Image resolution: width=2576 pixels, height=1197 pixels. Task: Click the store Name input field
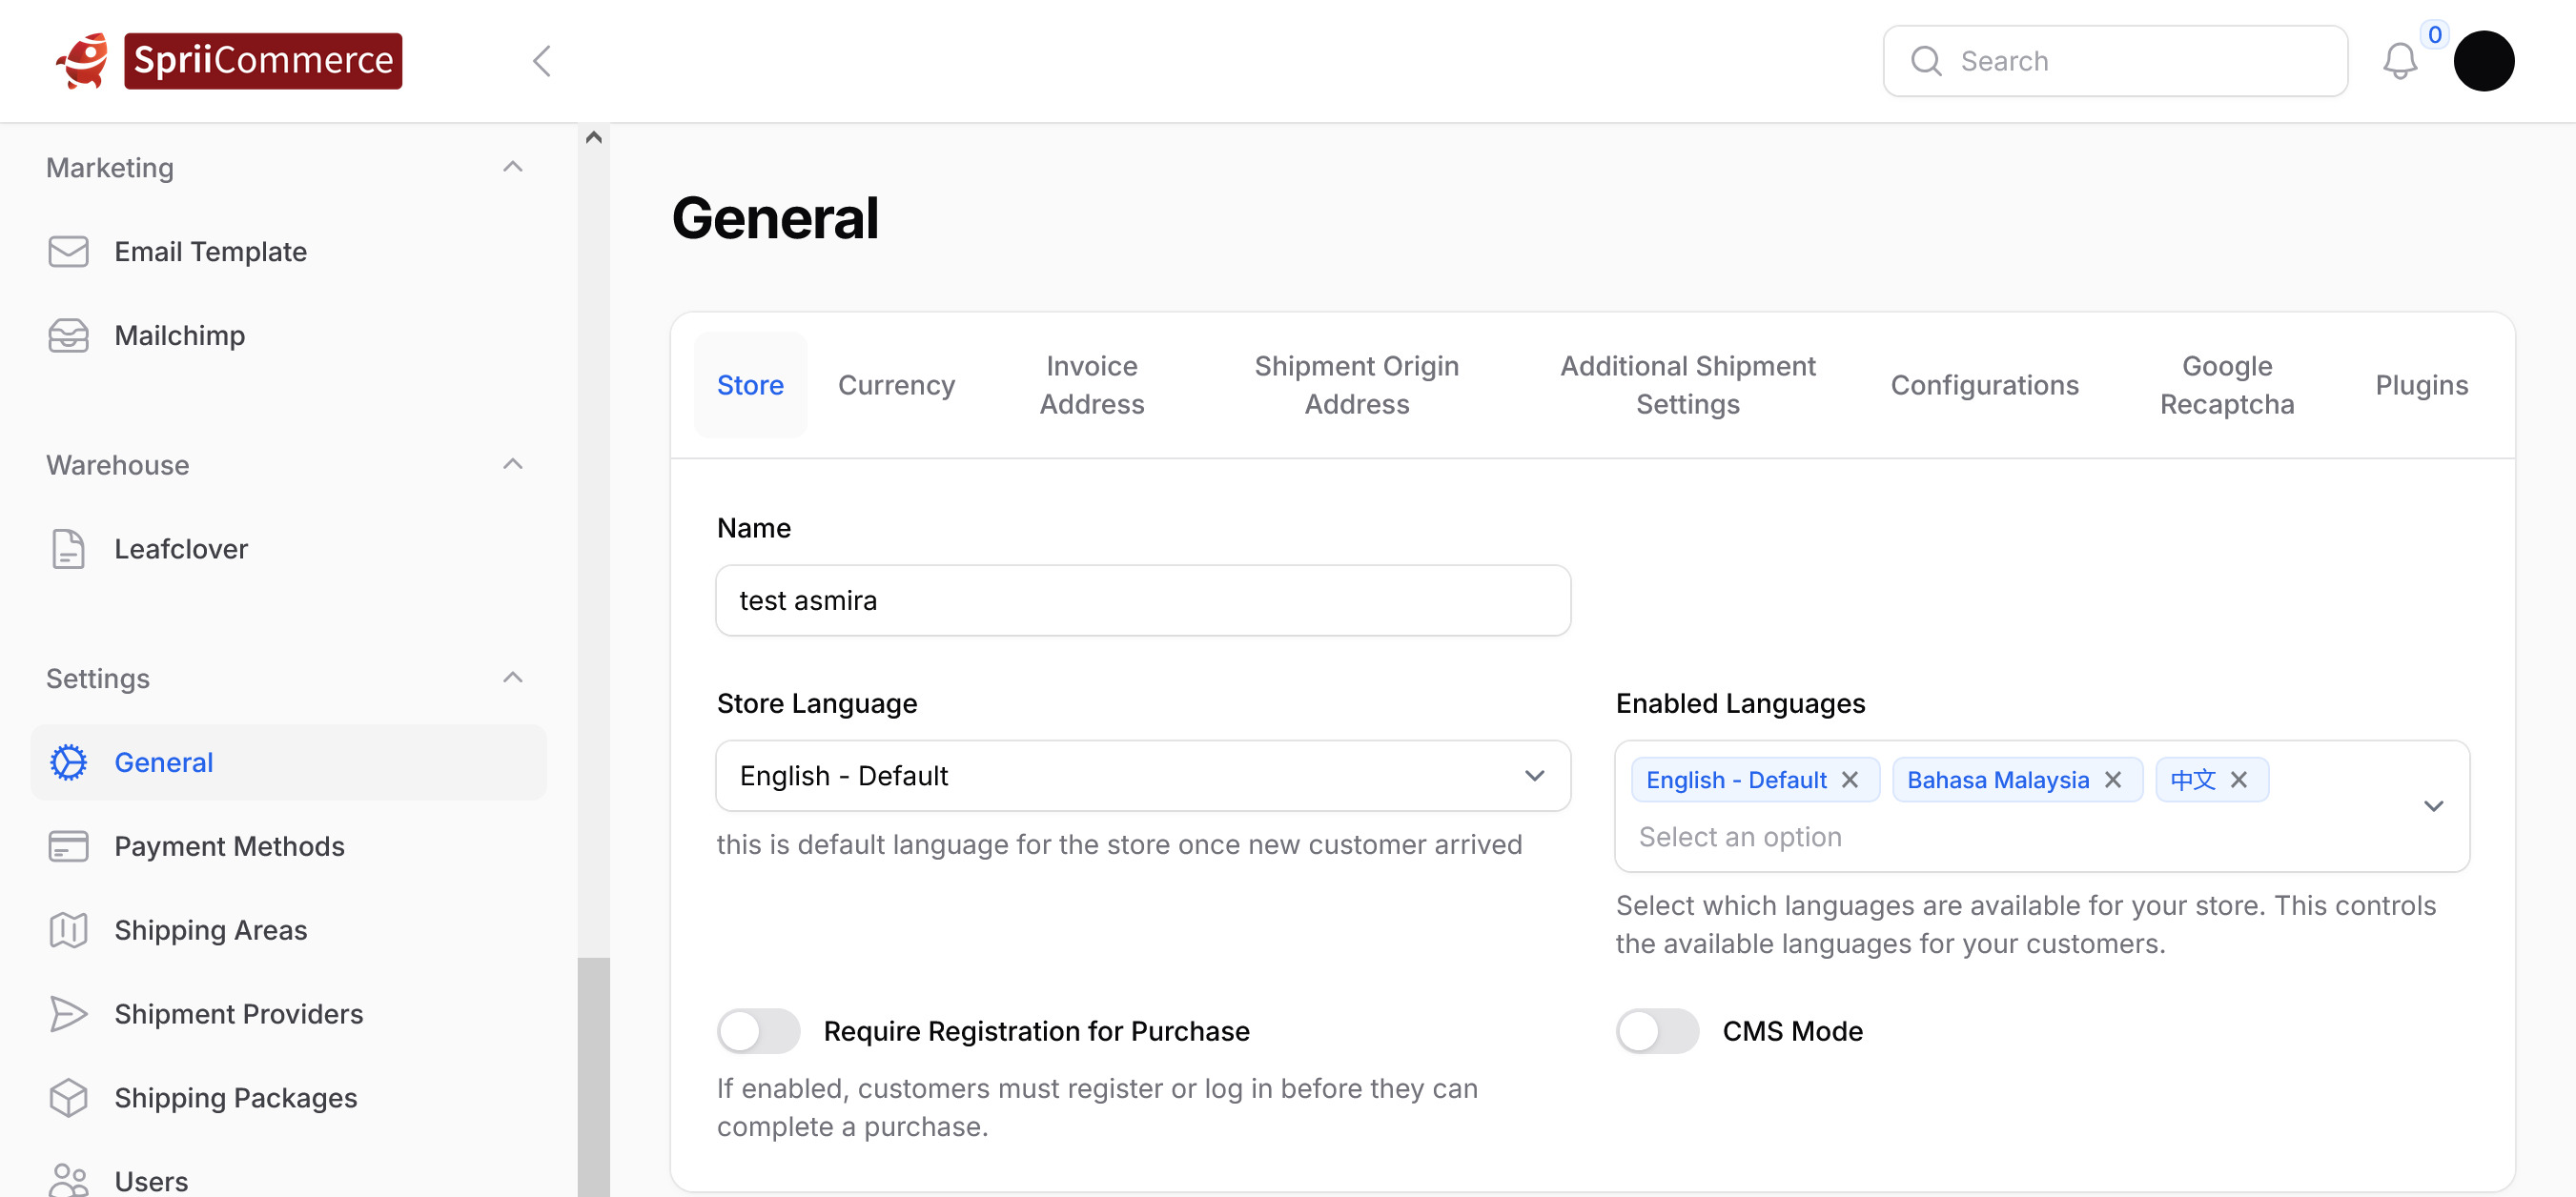1142,601
